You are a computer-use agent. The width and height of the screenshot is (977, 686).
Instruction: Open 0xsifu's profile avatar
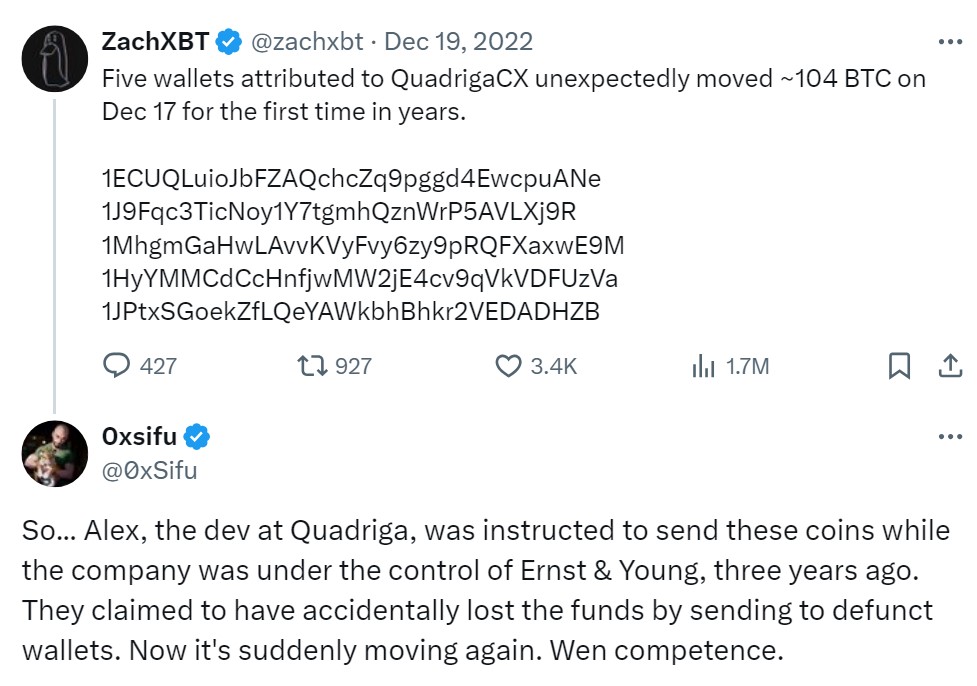(x=55, y=454)
